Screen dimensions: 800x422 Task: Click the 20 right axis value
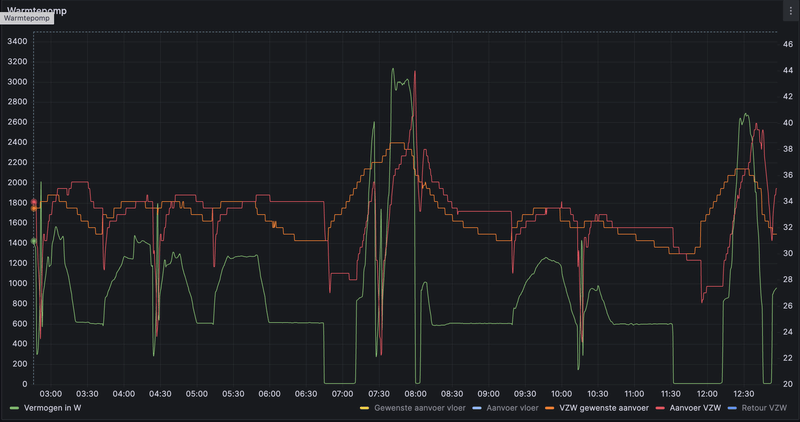(x=788, y=384)
